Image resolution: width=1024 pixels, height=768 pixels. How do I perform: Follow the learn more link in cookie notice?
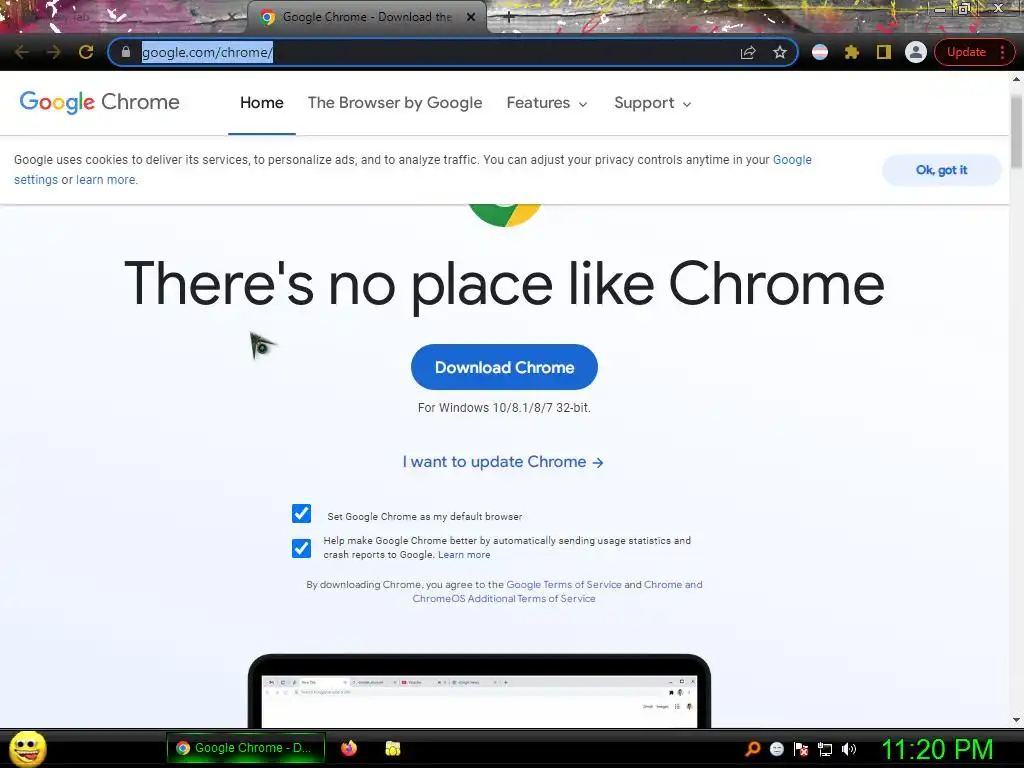click(106, 180)
